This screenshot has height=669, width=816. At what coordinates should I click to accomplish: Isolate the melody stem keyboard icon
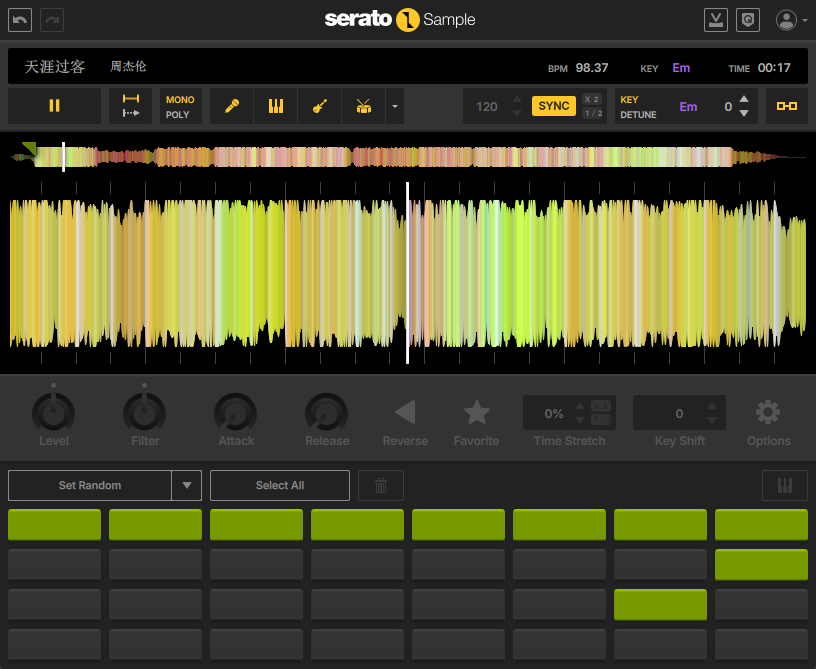[x=276, y=106]
